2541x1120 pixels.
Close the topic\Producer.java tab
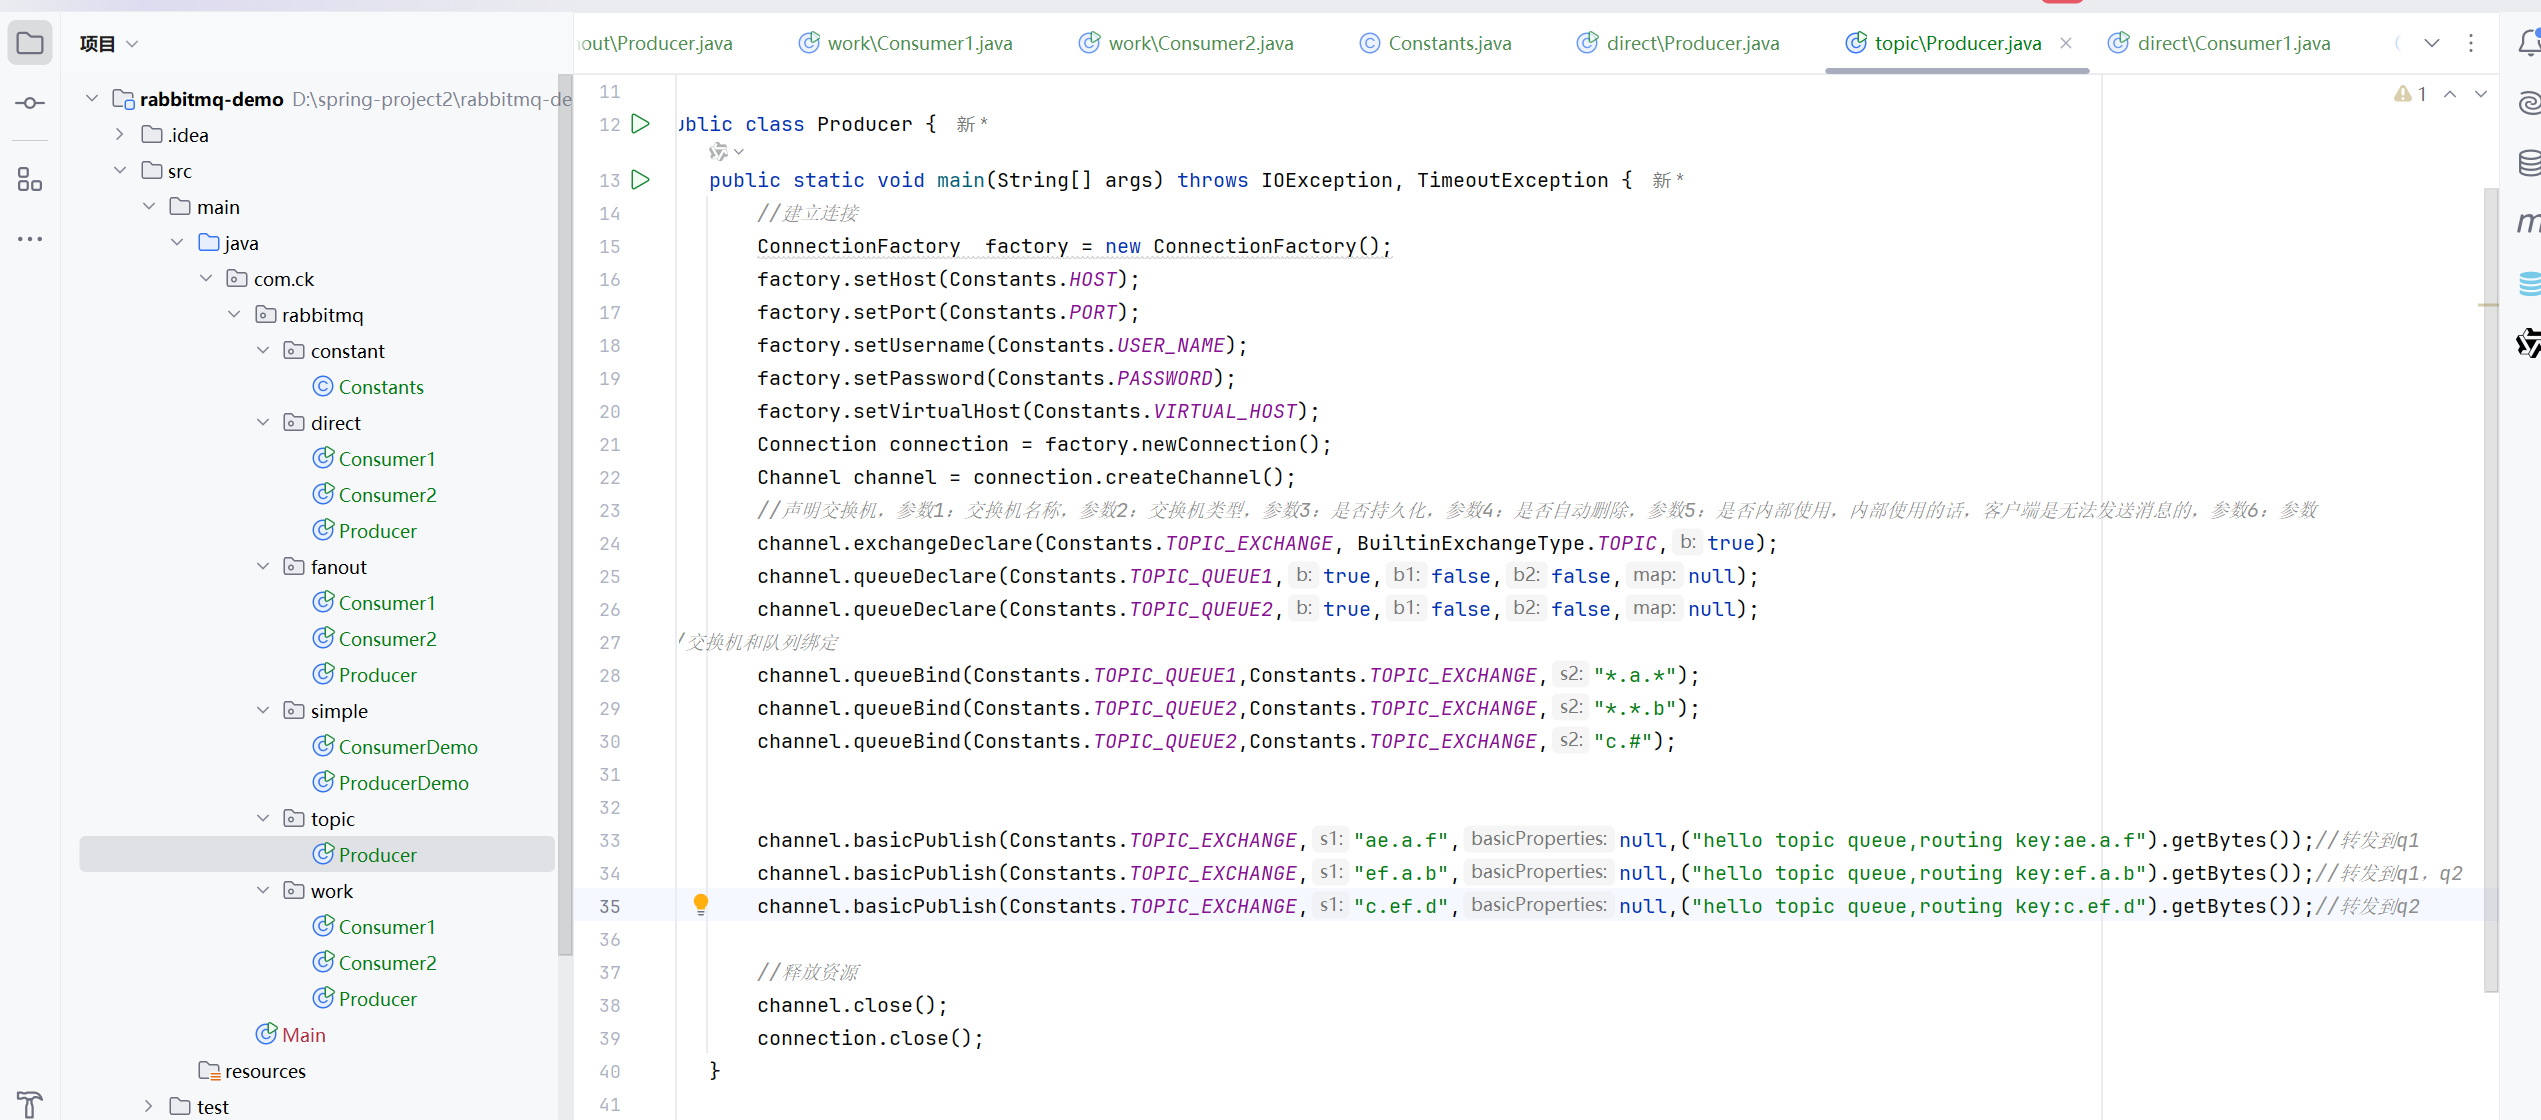2066,43
